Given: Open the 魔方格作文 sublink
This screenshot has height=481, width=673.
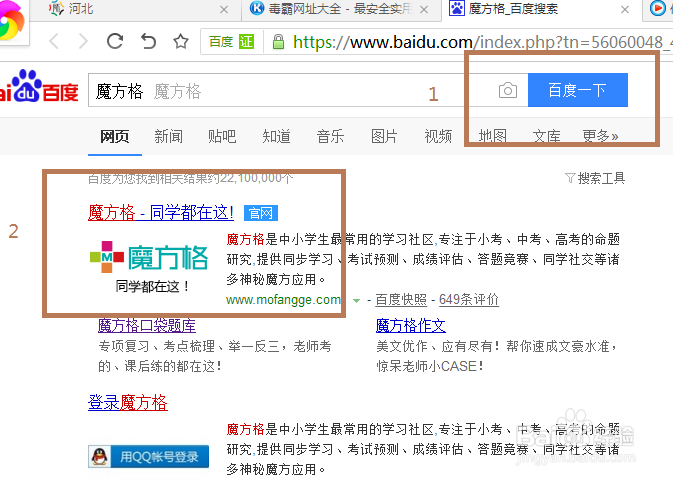Looking at the screenshot, I should (411, 326).
